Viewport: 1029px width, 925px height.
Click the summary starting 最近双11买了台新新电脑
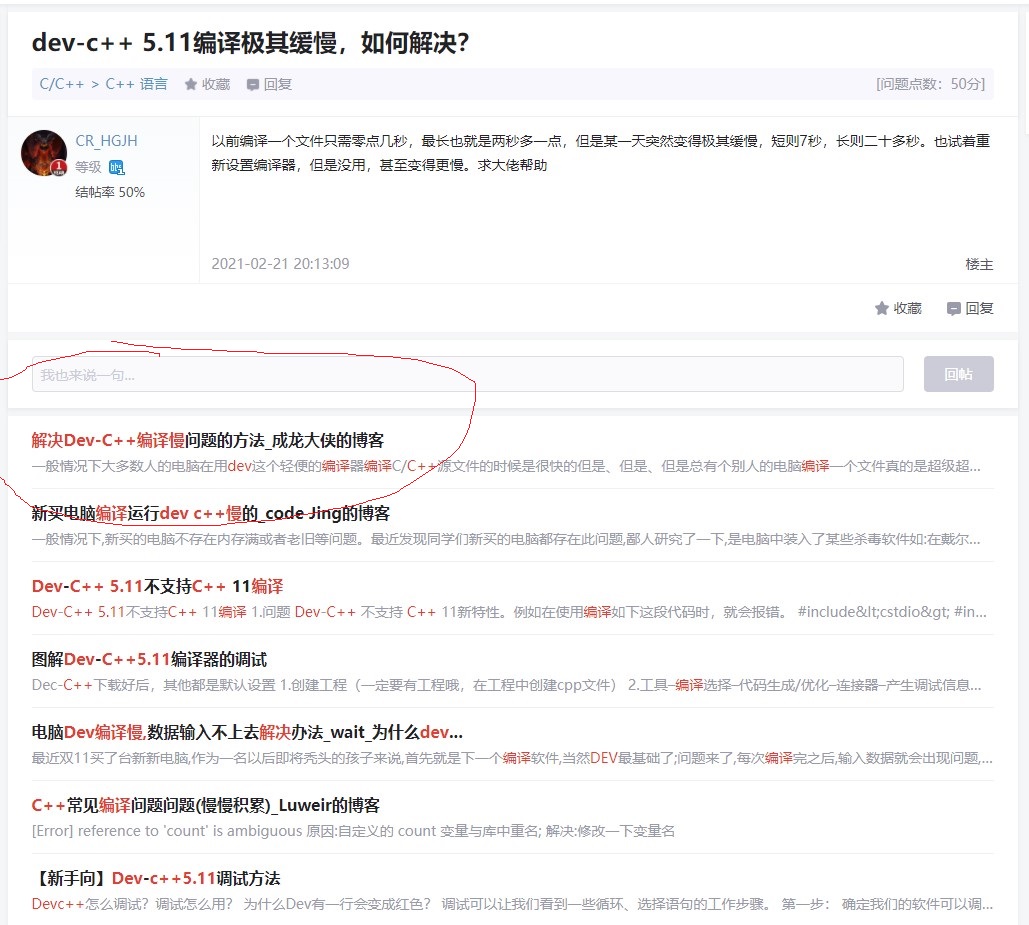tap(512, 758)
